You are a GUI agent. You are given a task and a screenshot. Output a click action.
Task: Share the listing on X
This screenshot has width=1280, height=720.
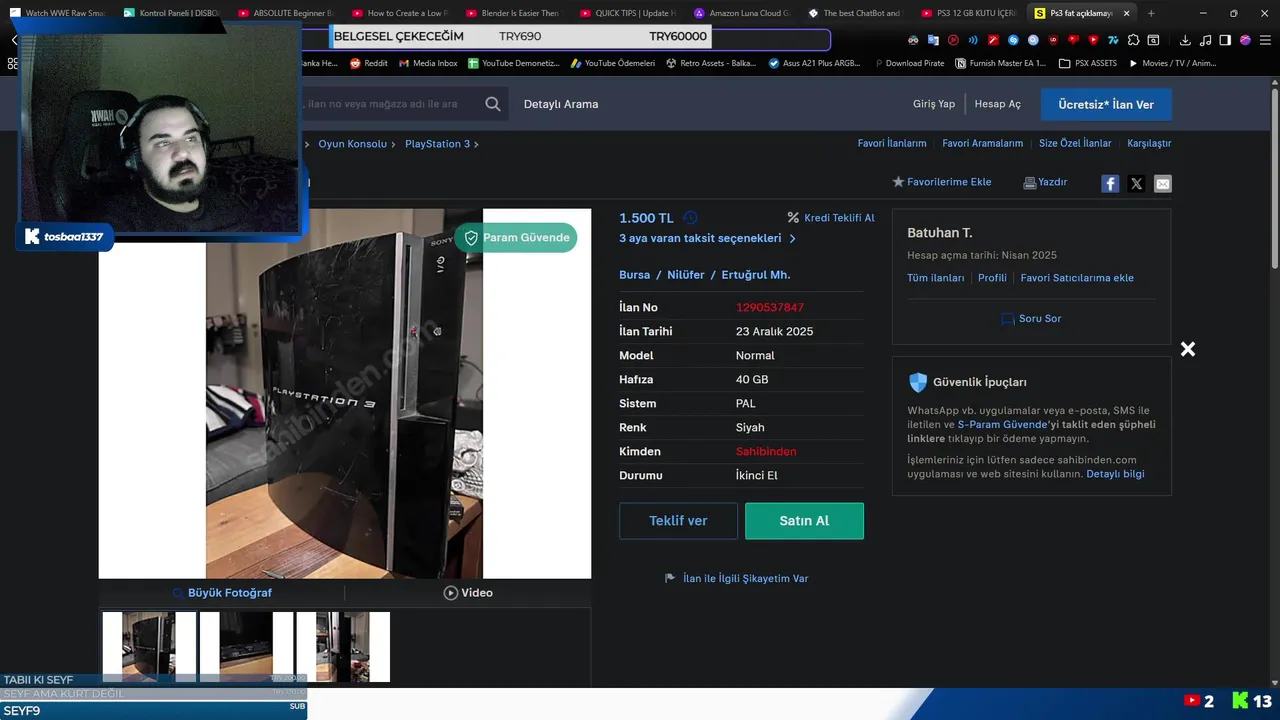pyautogui.click(x=1136, y=183)
